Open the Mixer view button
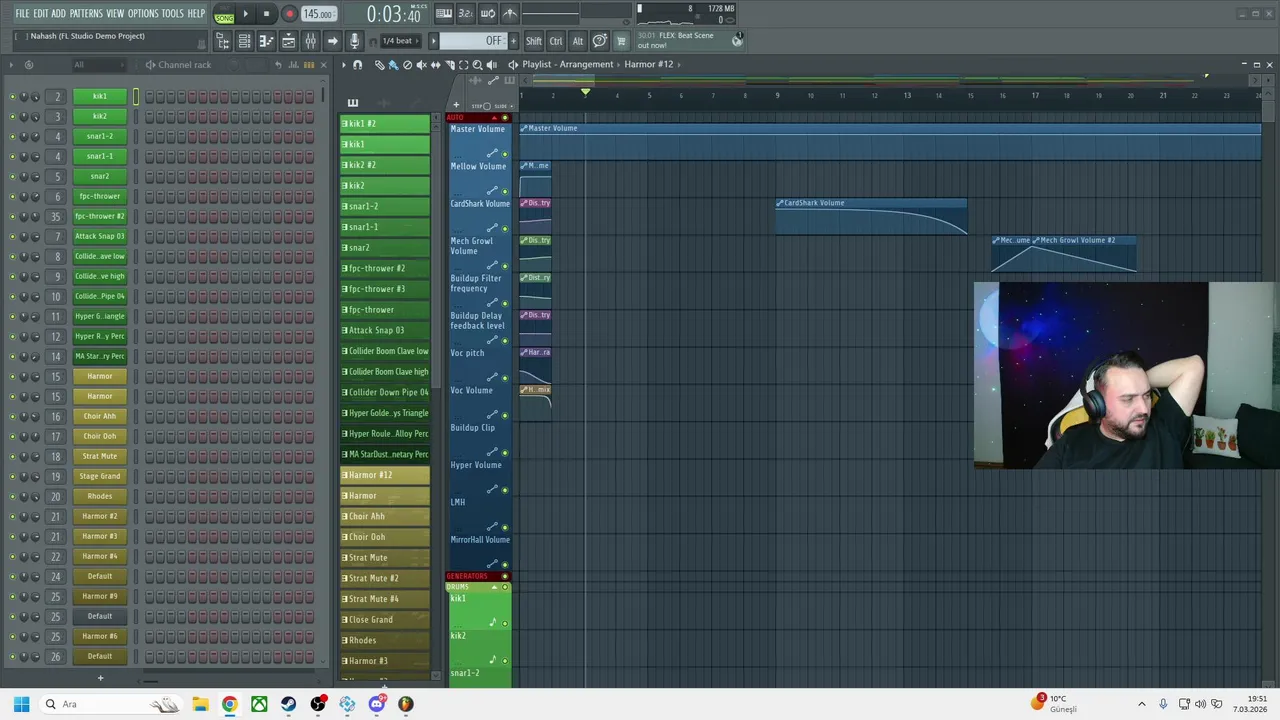Image resolution: width=1280 pixels, height=720 pixels. pyautogui.click(x=310, y=41)
